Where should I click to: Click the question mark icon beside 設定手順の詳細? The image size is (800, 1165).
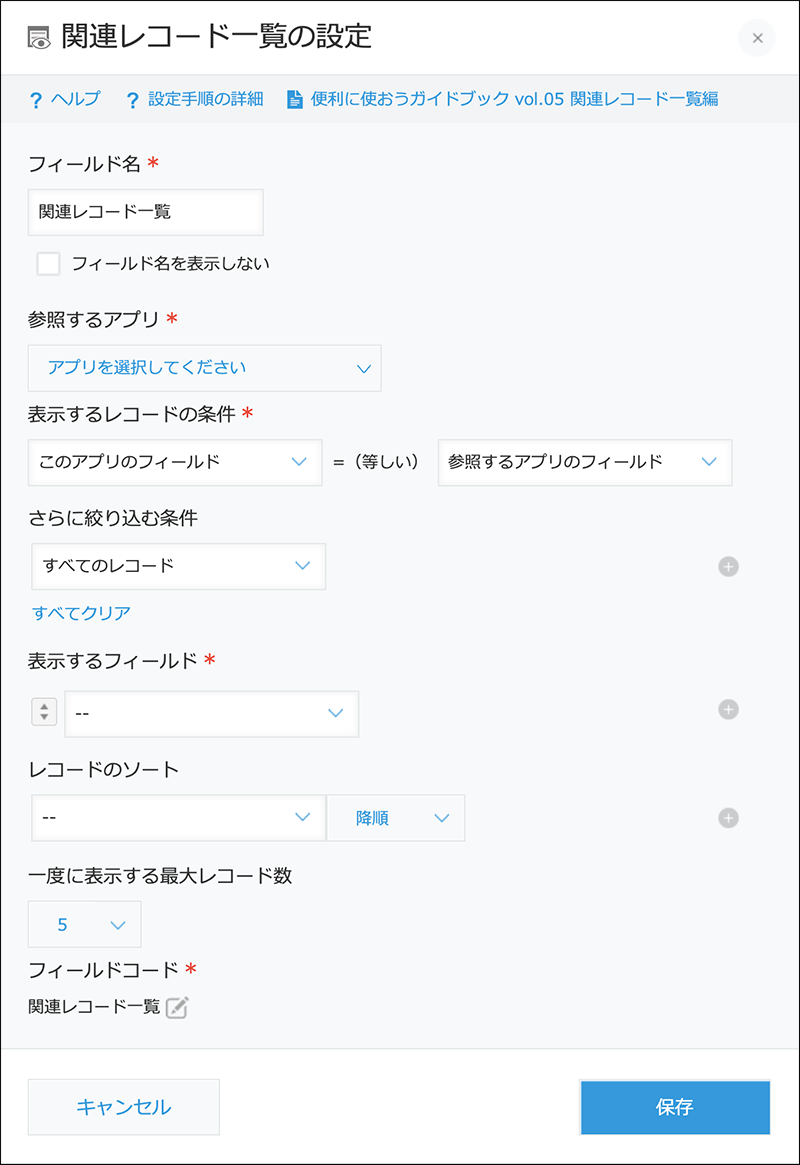point(131,99)
